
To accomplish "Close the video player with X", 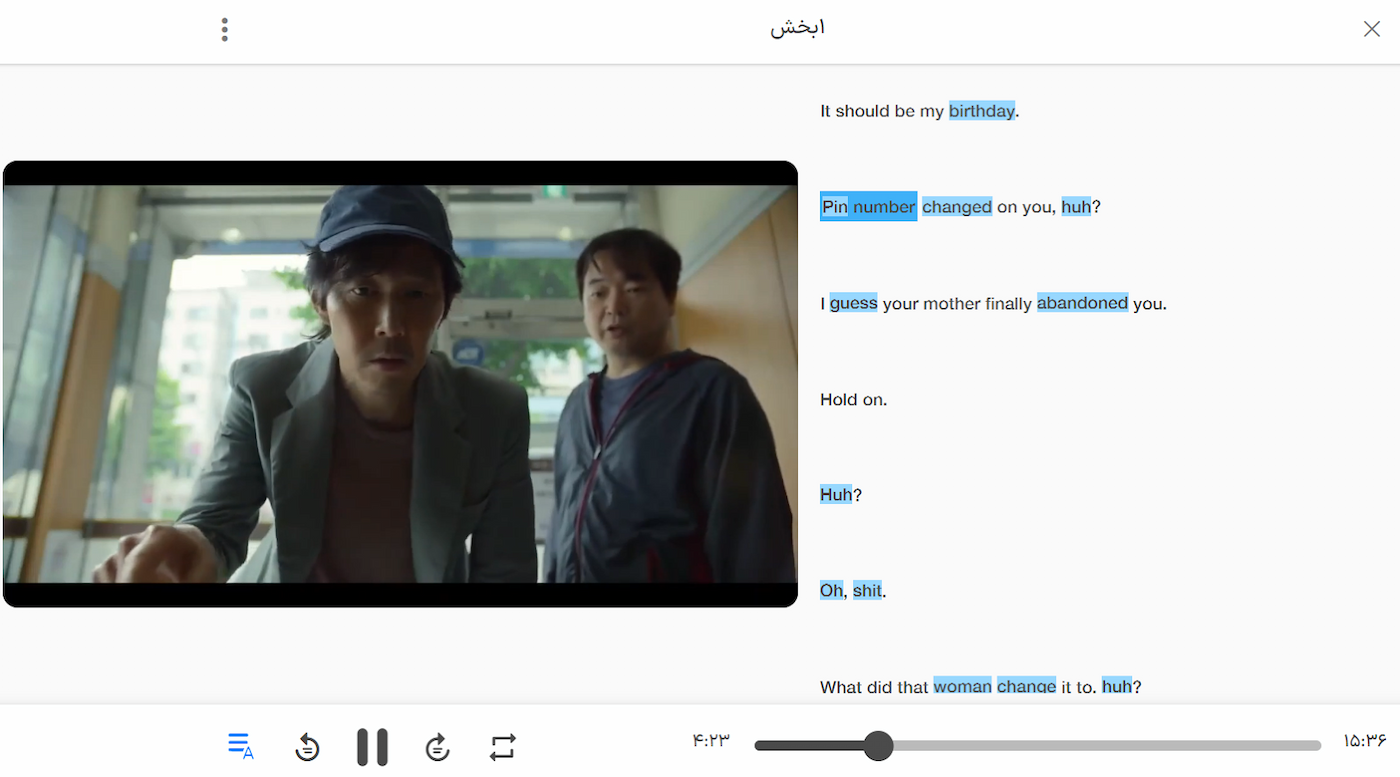I will click(x=1372, y=29).
